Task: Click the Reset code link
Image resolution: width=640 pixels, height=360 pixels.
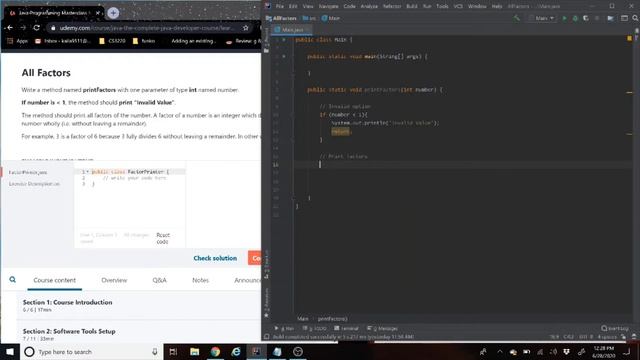Action: click(163, 238)
